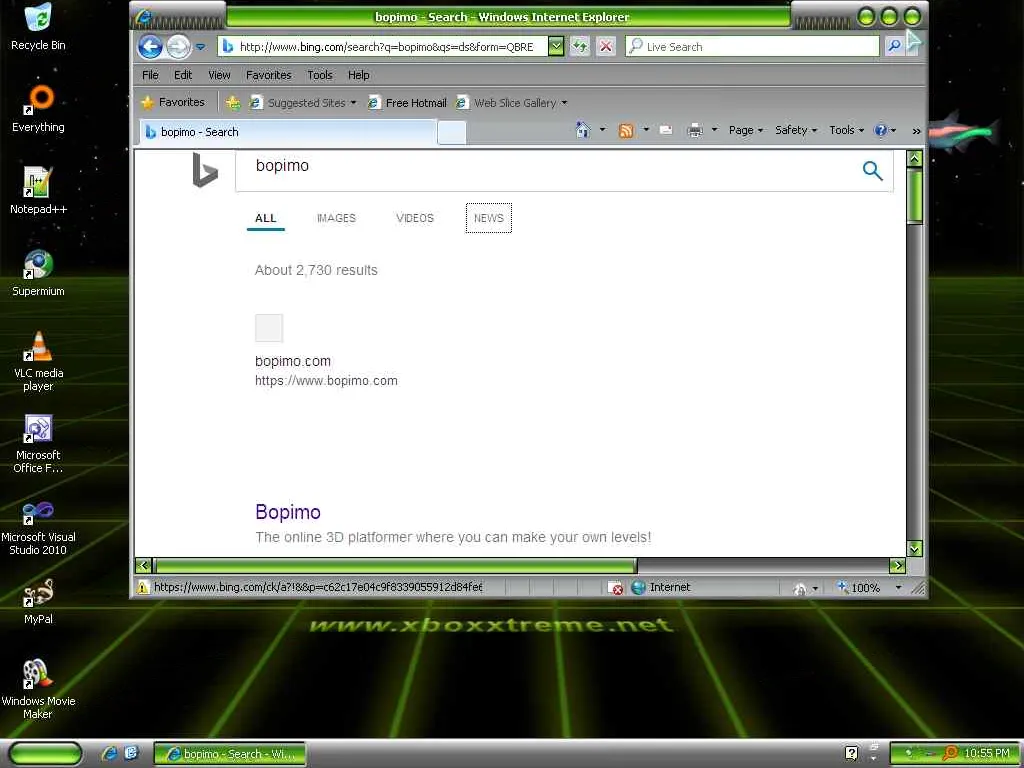Screen dimensions: 1024x768
Task: Switch to the VIDEOS tab
Action: click(415, 218)
